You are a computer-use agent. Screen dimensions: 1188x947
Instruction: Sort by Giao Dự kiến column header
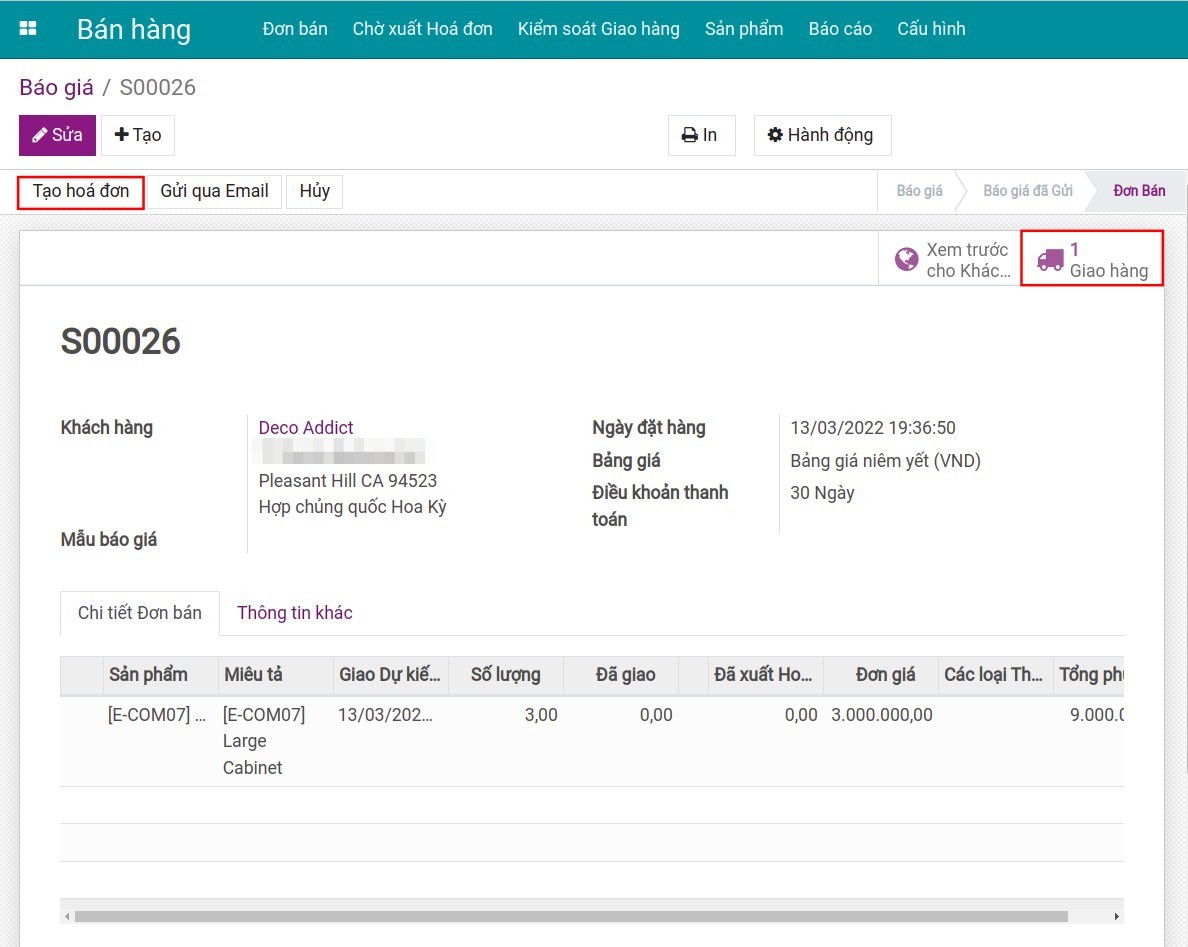pos(391,675)
